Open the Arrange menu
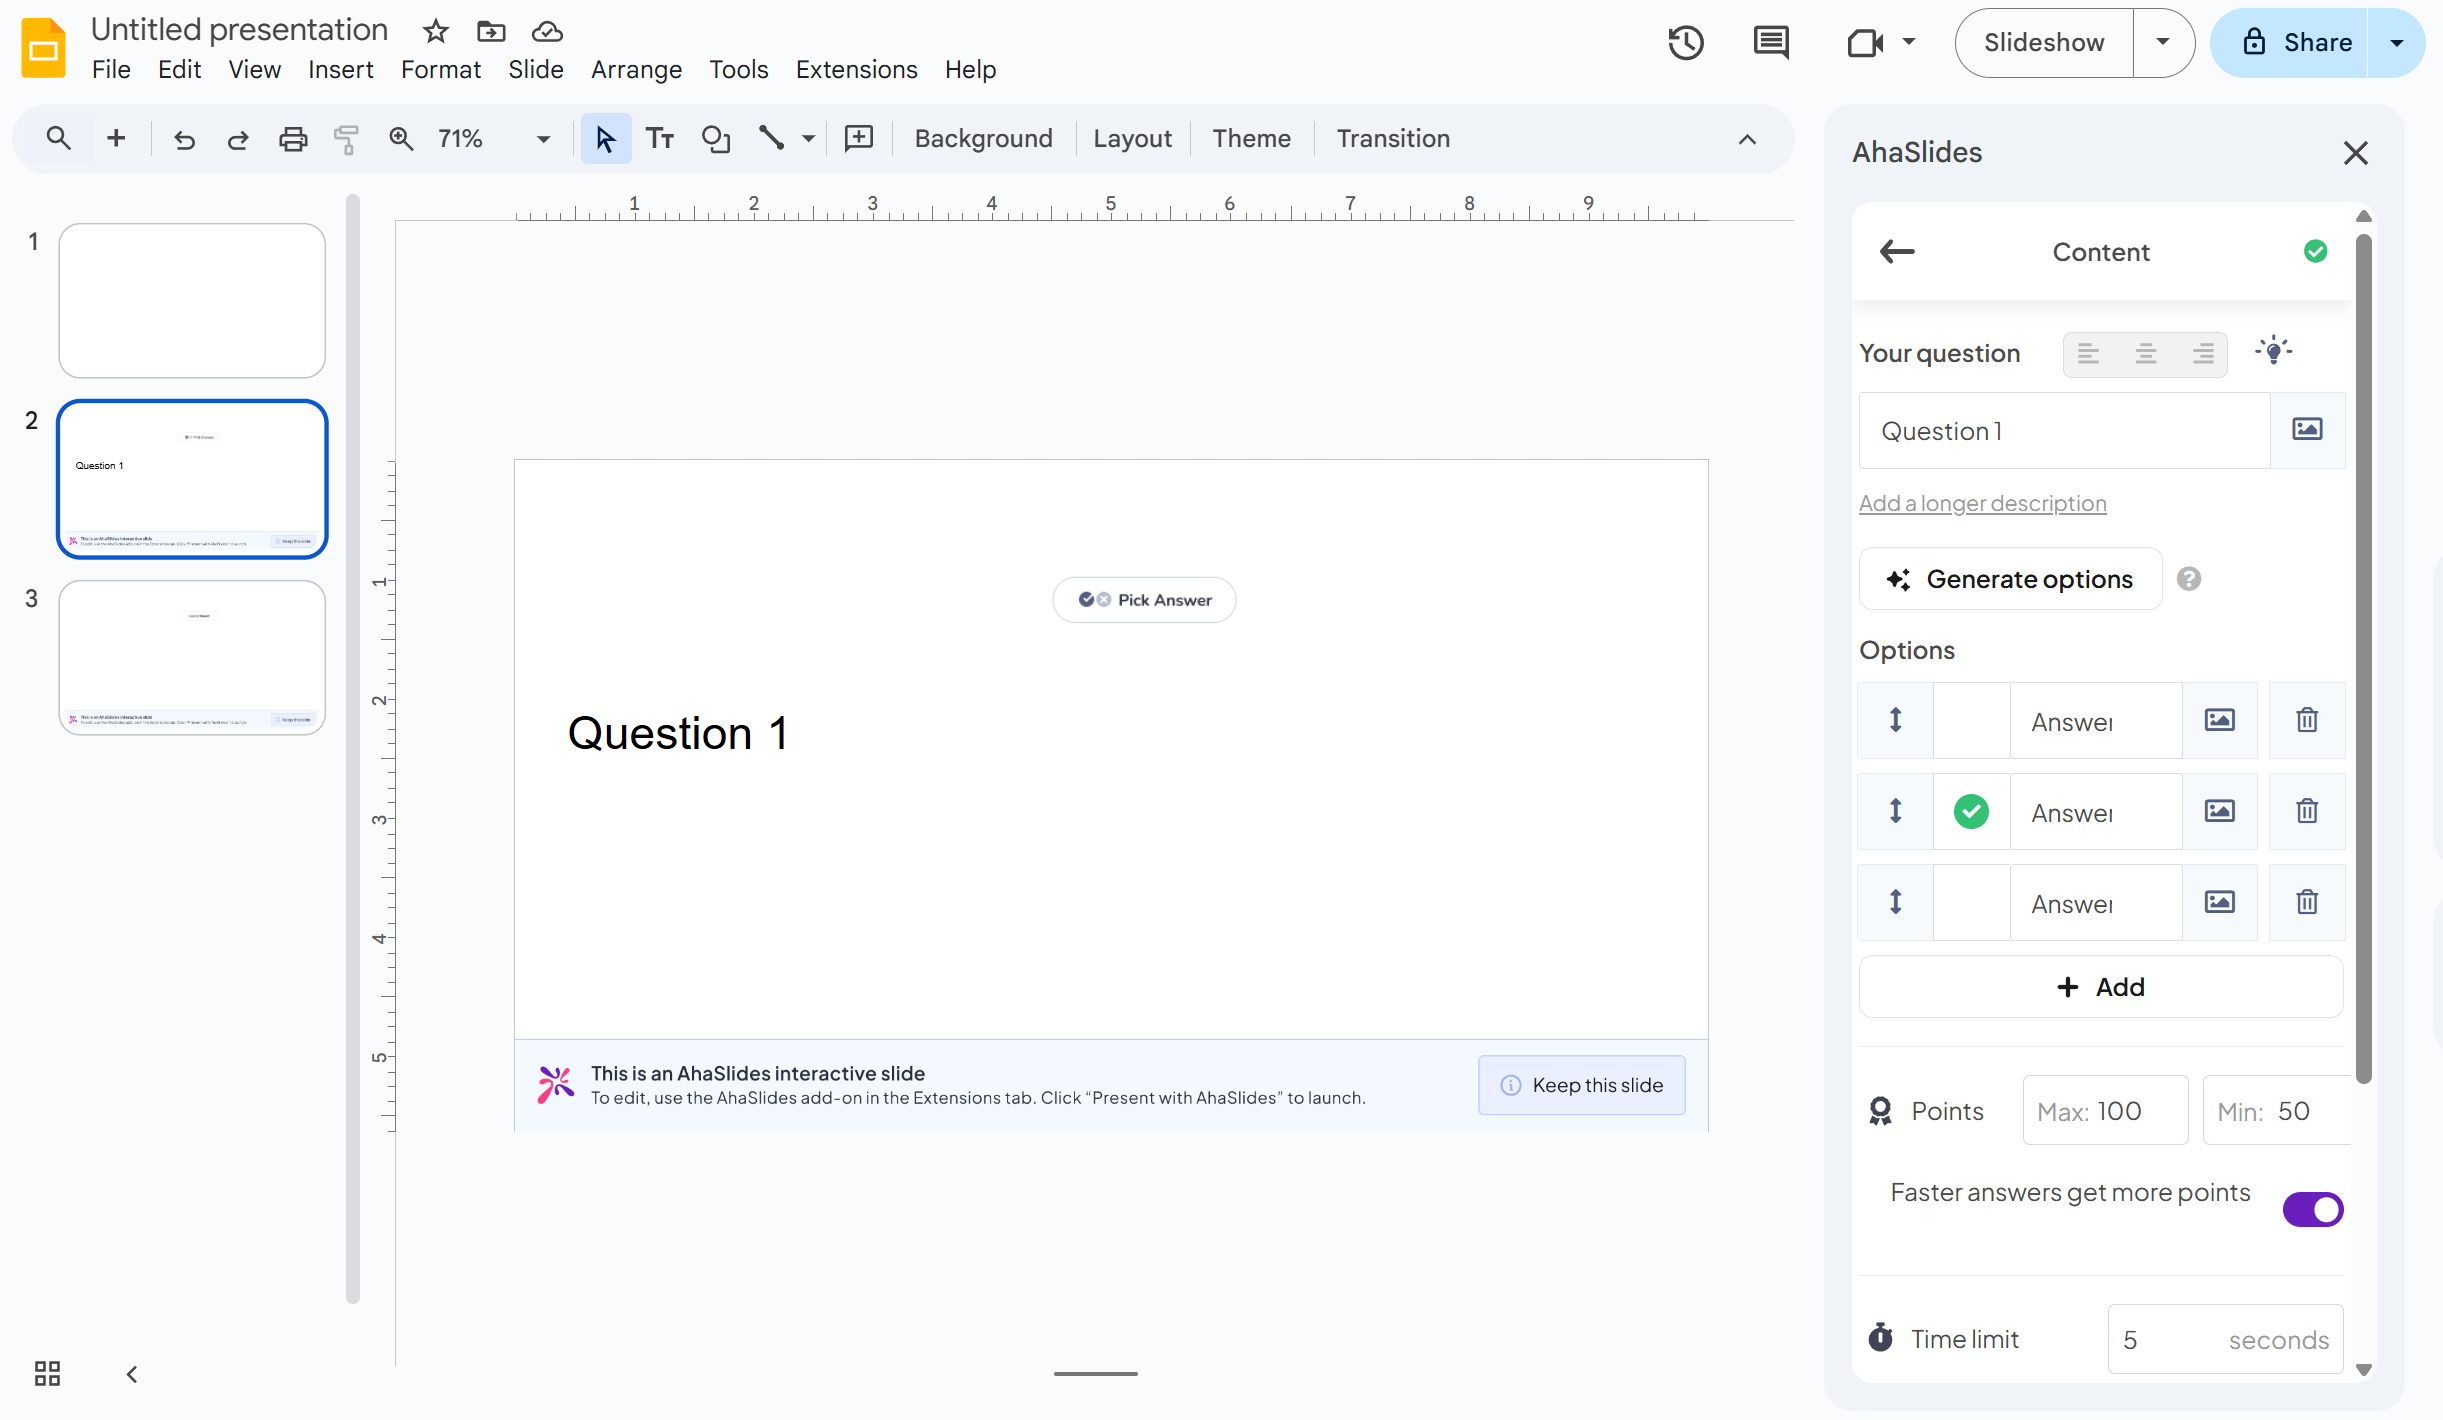This screenshot has height=1420, width=2443. tap(636, 70)
